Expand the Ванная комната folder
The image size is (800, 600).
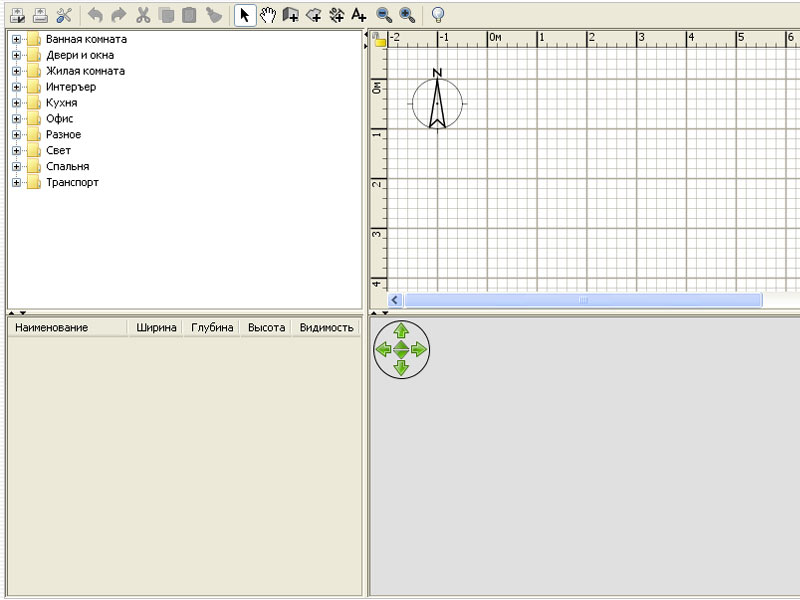point(16,39)
